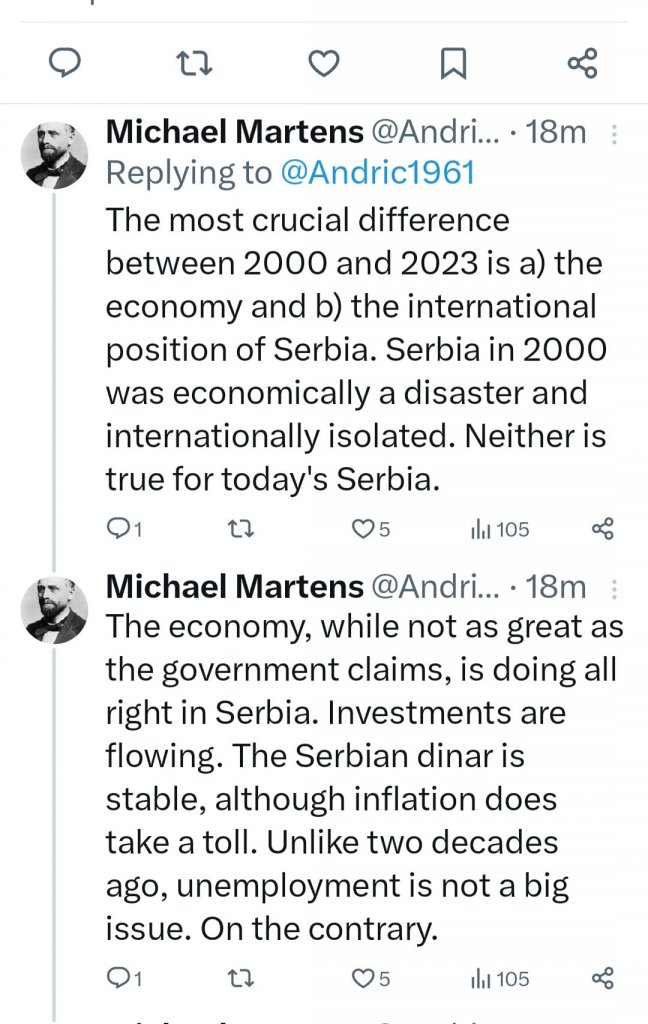Bookmark the main tweet at top
Image resolution: width=648 pixels, height=1024 pixels.
[453, 64]
